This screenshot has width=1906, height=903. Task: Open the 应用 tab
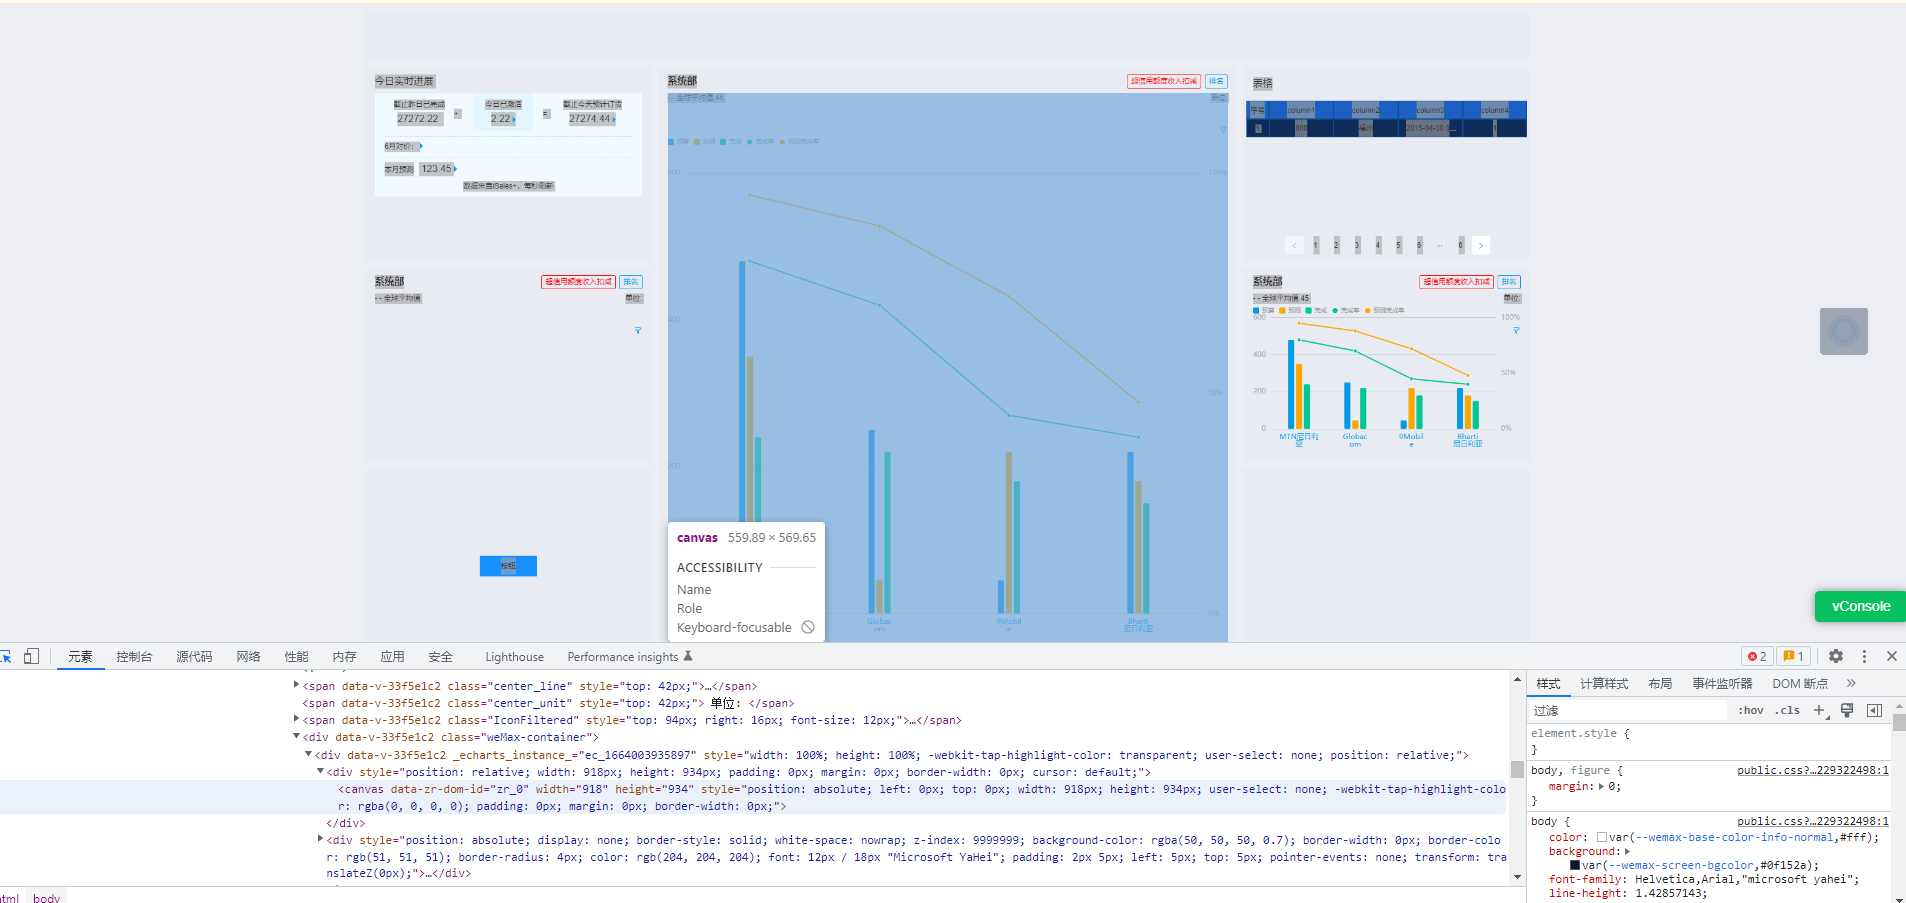pos(392,656)
